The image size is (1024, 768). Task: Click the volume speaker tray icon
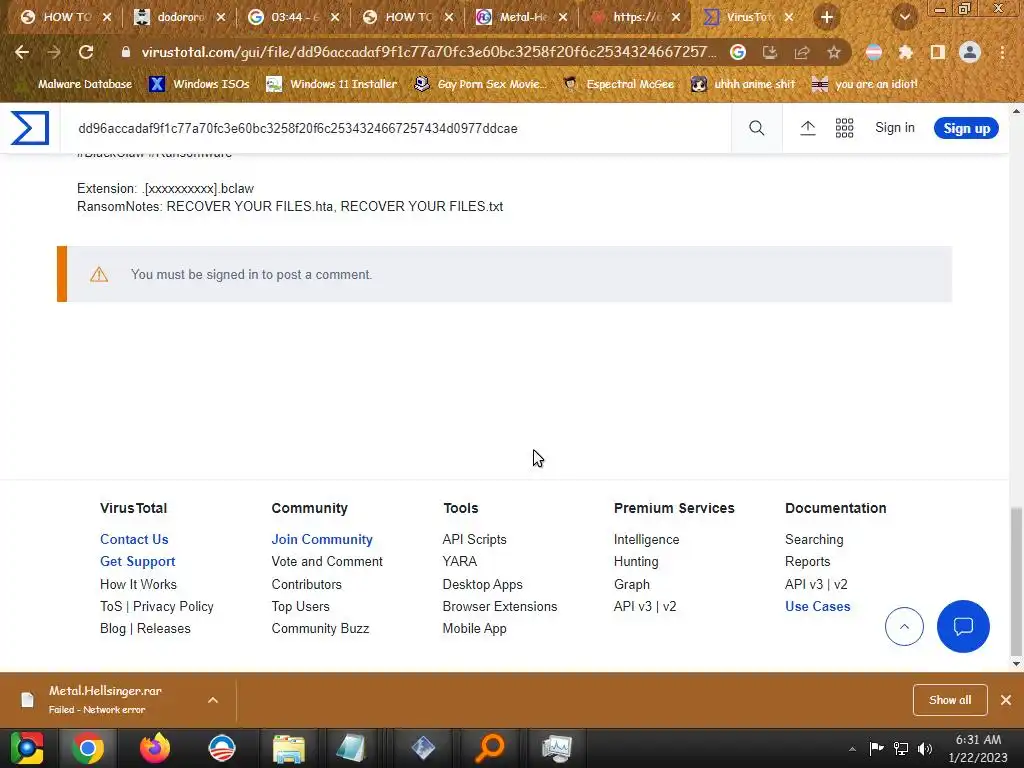925,748
